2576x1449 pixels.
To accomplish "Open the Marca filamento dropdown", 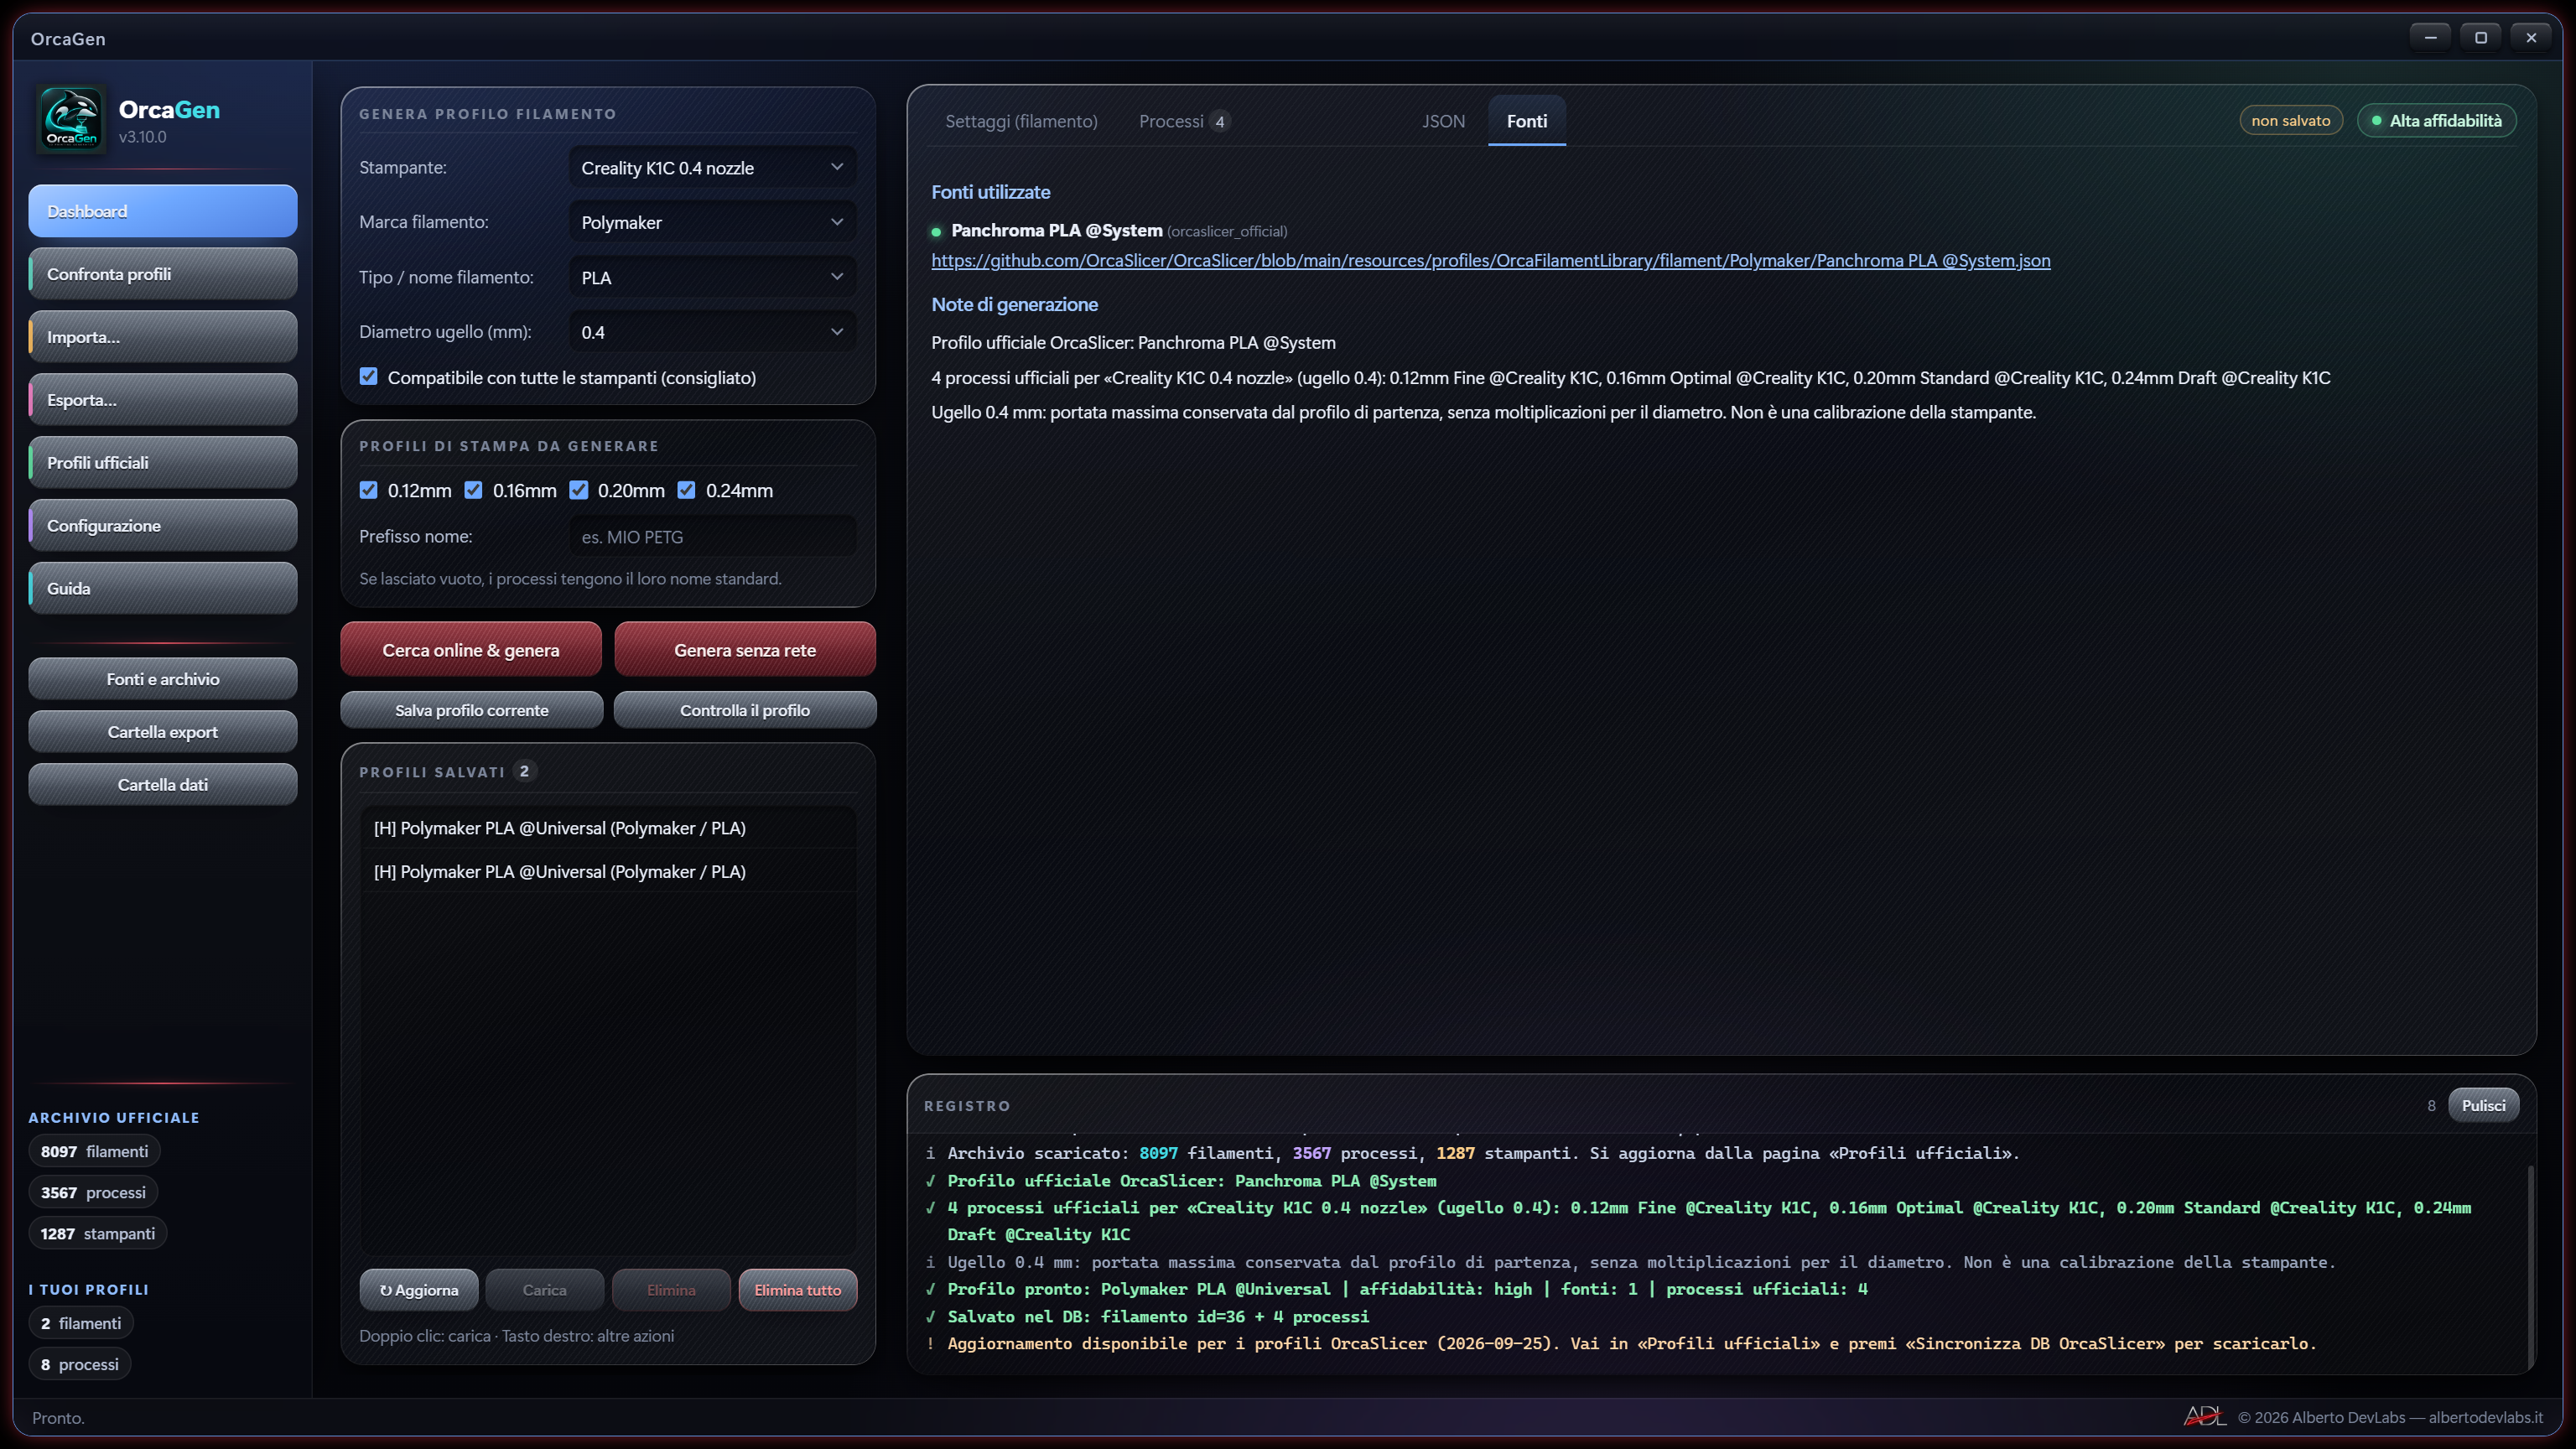I will coord(712,222).
